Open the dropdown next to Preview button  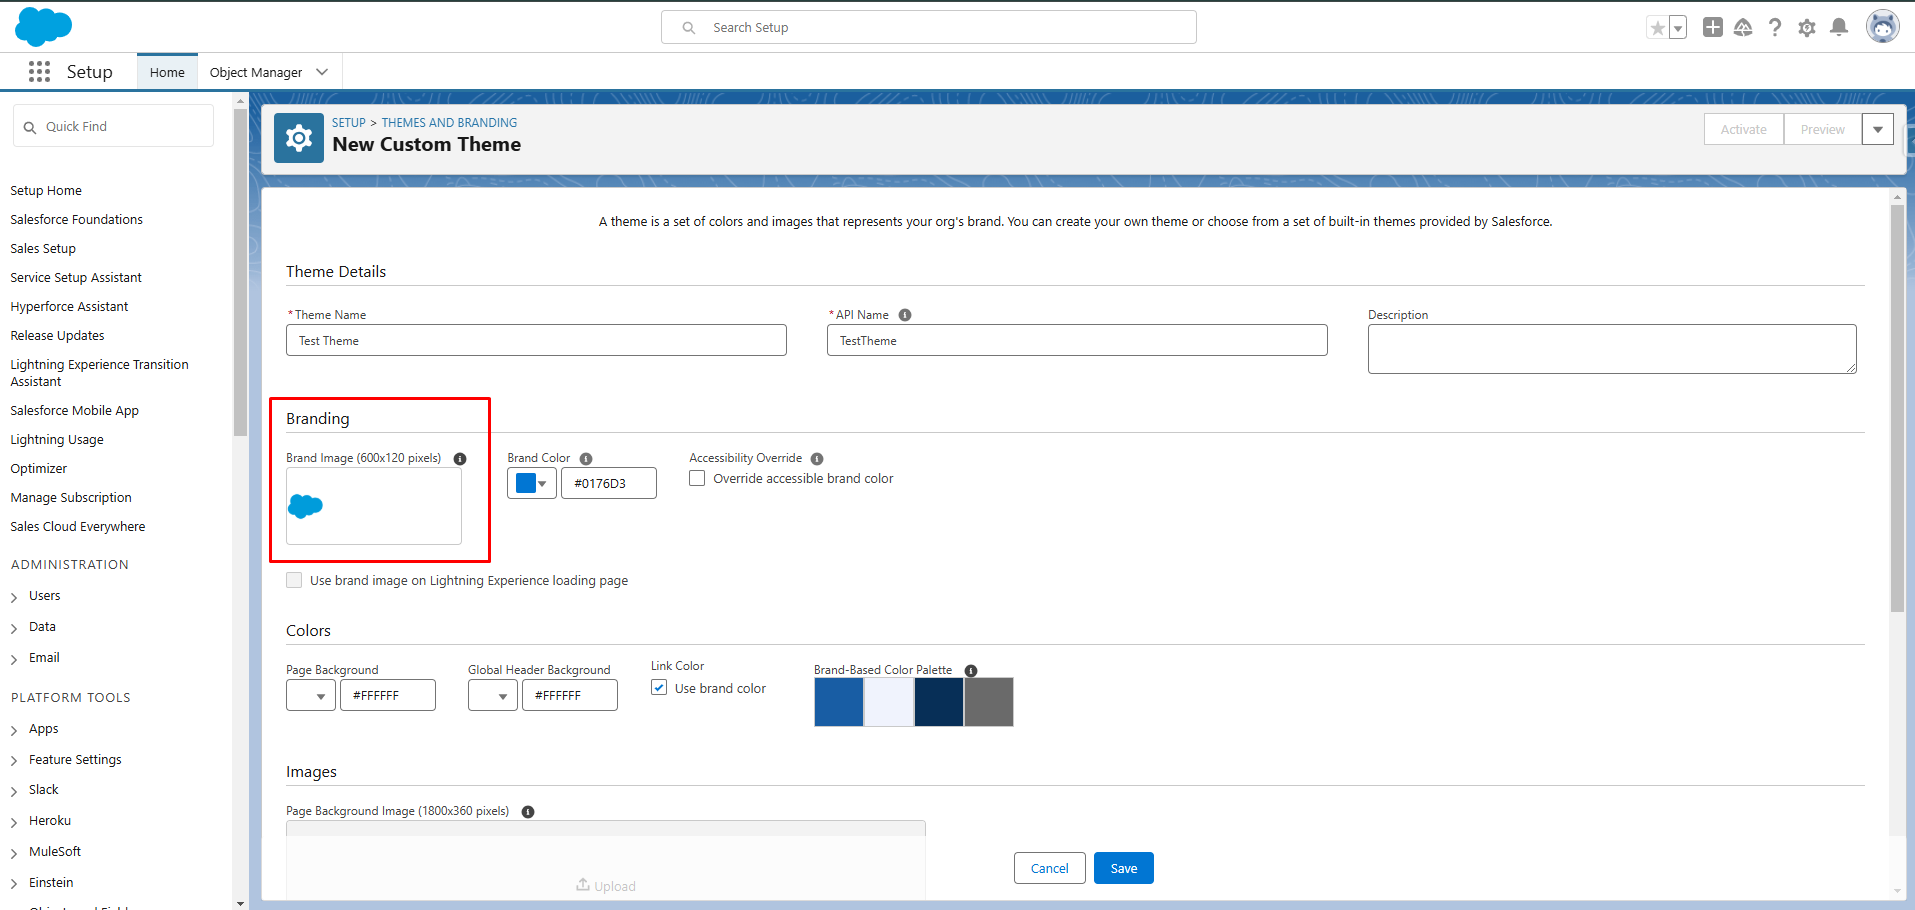coord(1878,129)
